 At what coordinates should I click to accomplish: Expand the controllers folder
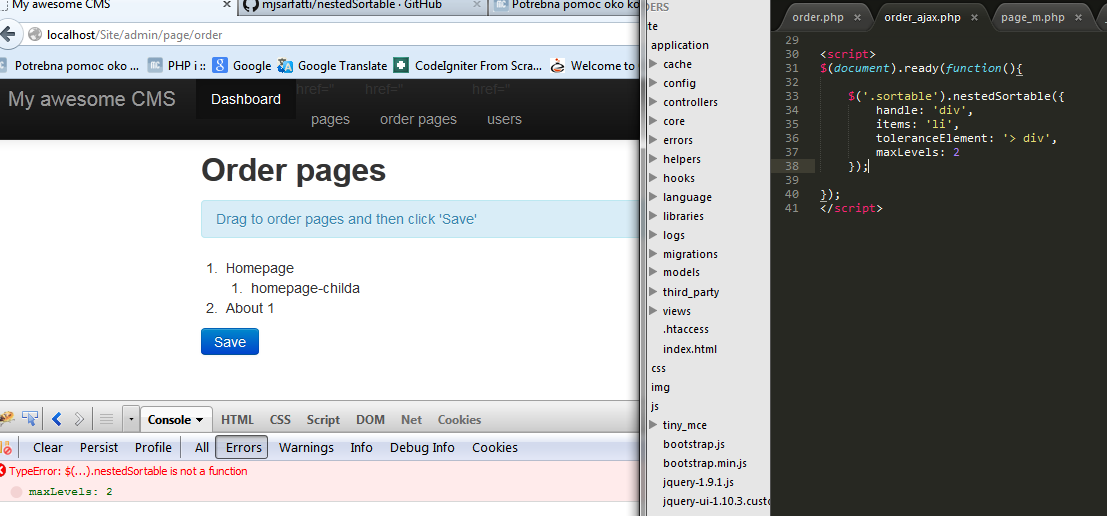click(652, 102)
